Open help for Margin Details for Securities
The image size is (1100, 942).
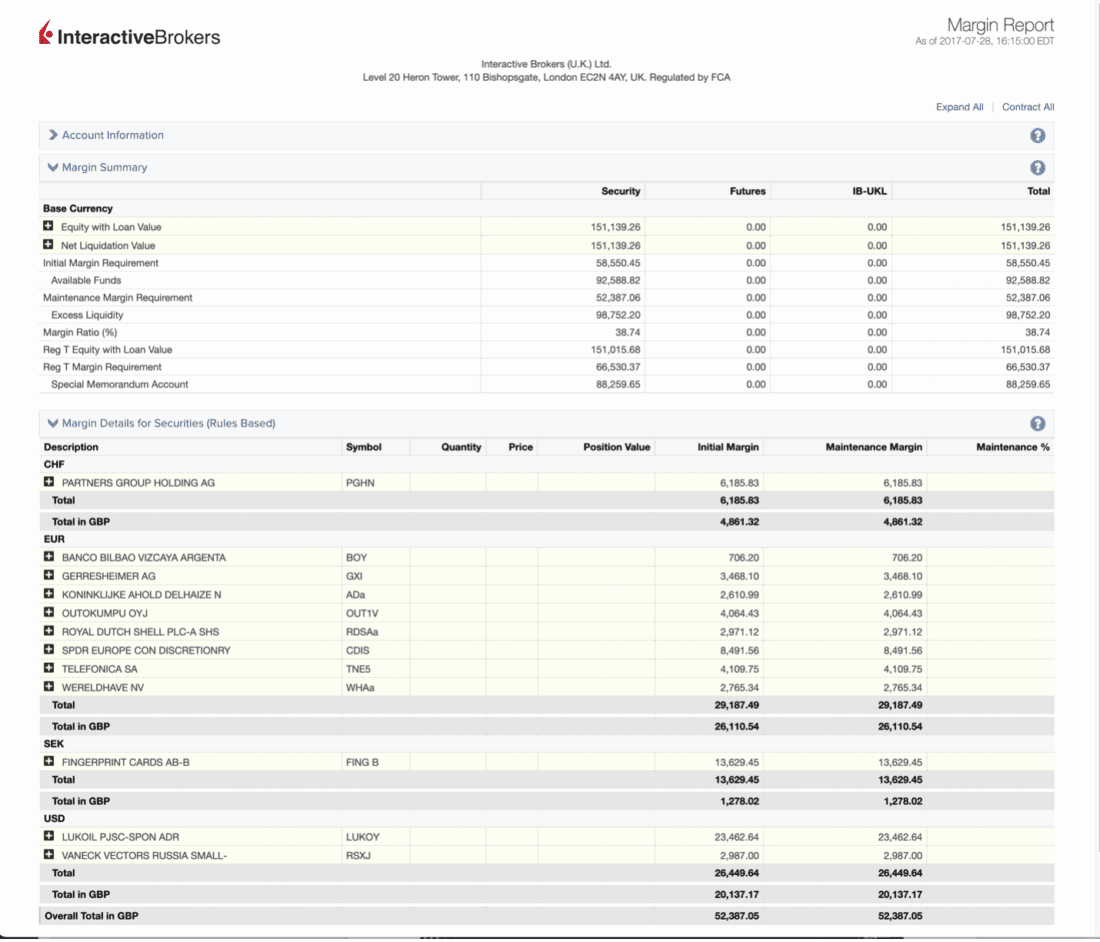coord(1038,424)
